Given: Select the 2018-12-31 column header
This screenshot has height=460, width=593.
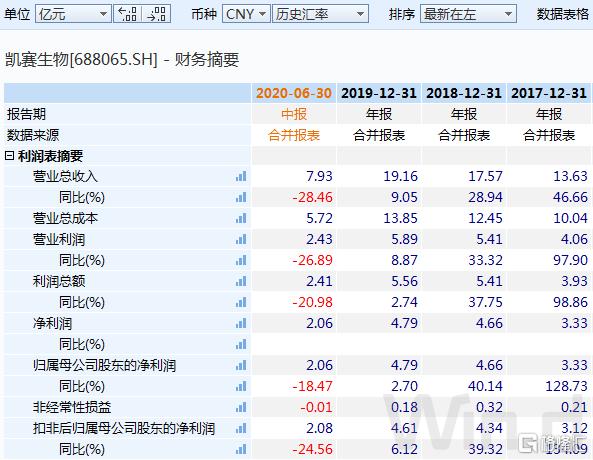Looking at the screenshot, I should 464,93.
